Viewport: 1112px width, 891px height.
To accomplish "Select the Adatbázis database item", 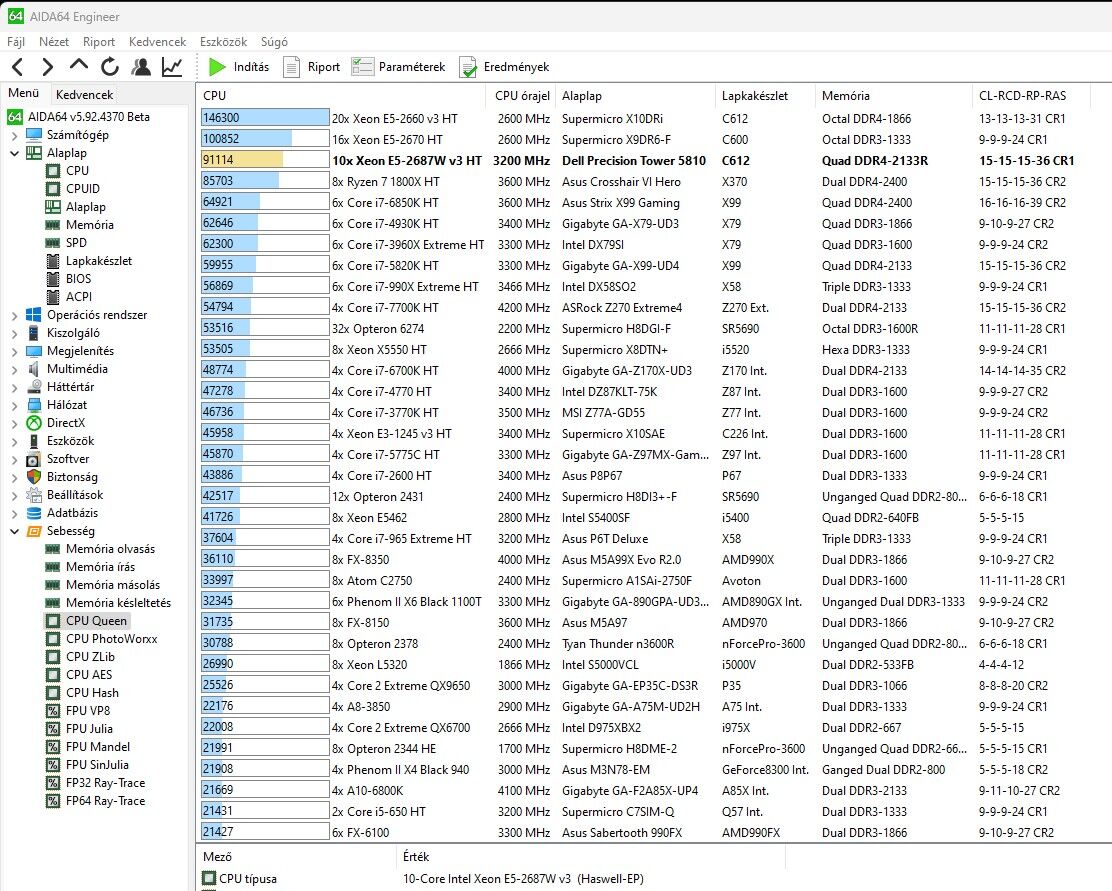I will tap(62, 513).
